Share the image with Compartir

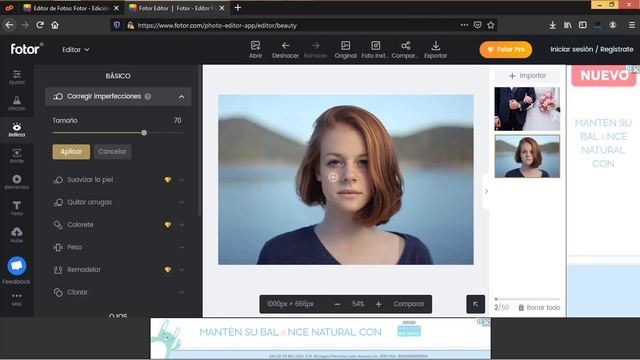tap(405, 50)
